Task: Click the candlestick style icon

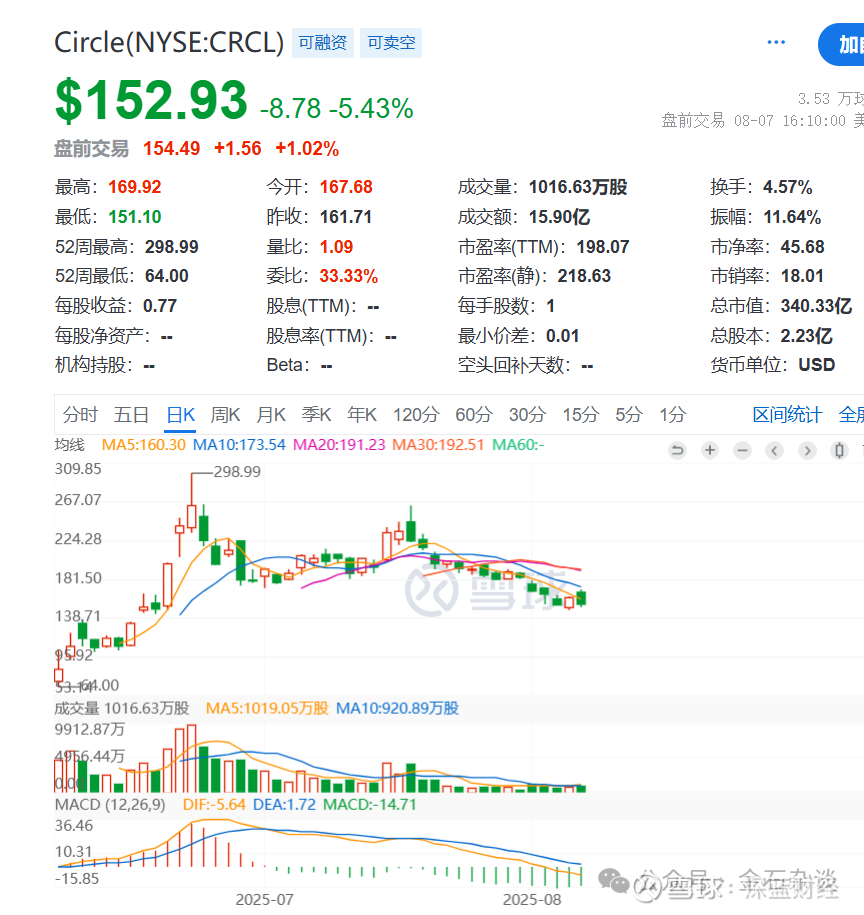Action: (x=839, y=450)
